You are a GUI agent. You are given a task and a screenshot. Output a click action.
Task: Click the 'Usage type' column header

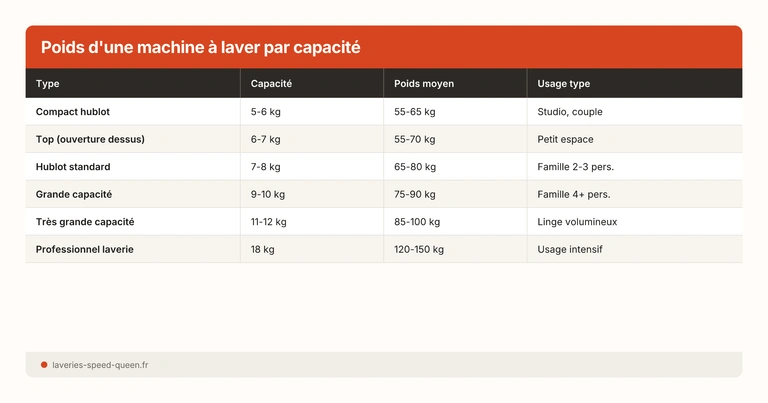click(564, 84)
